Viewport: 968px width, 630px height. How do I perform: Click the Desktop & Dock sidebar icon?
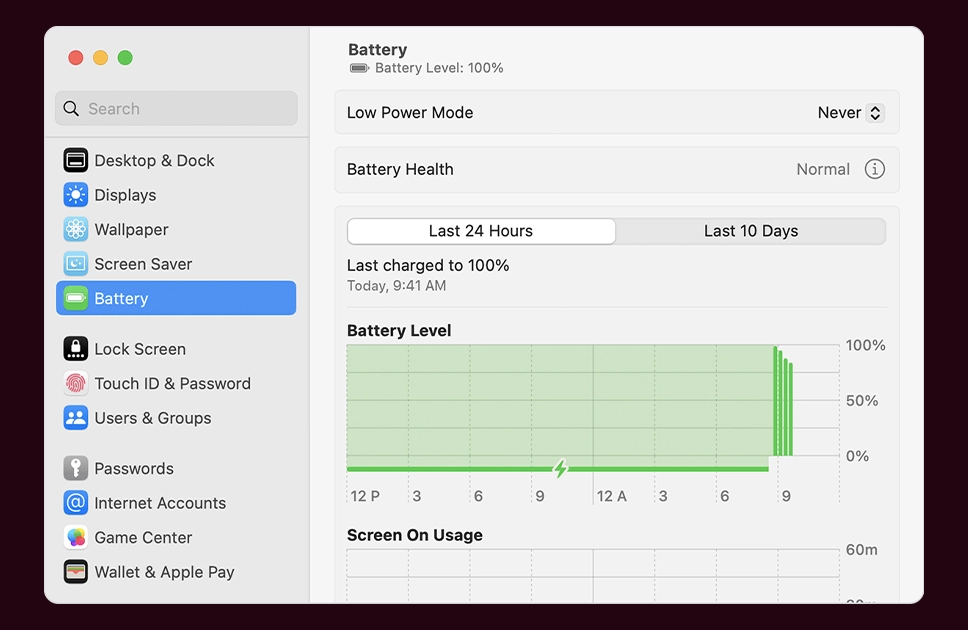pos(75,161)
